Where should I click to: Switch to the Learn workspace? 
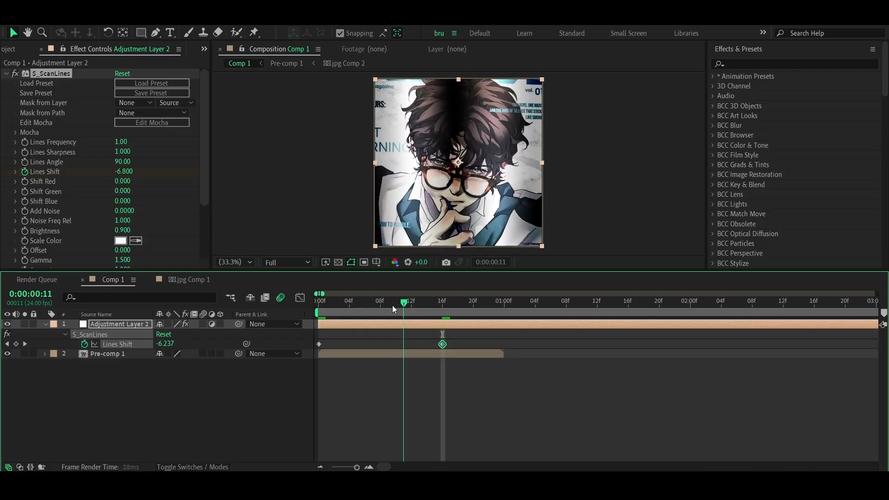coord(524,33)
